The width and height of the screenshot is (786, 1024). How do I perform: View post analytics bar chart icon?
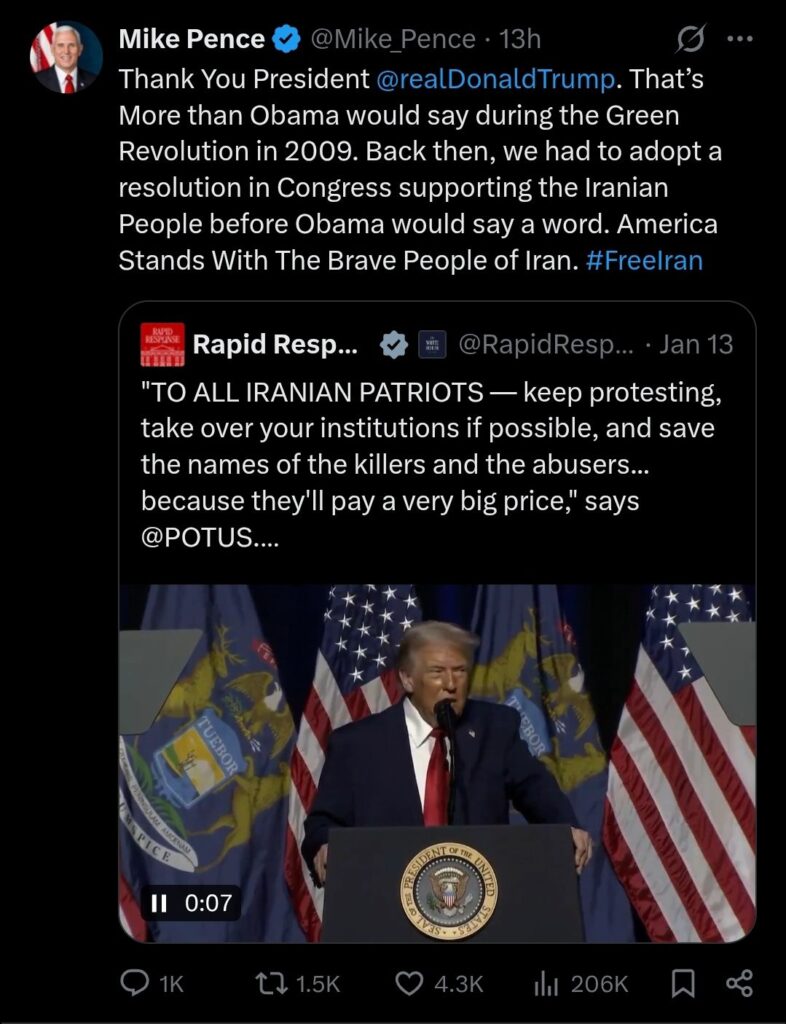coord(545,984)
